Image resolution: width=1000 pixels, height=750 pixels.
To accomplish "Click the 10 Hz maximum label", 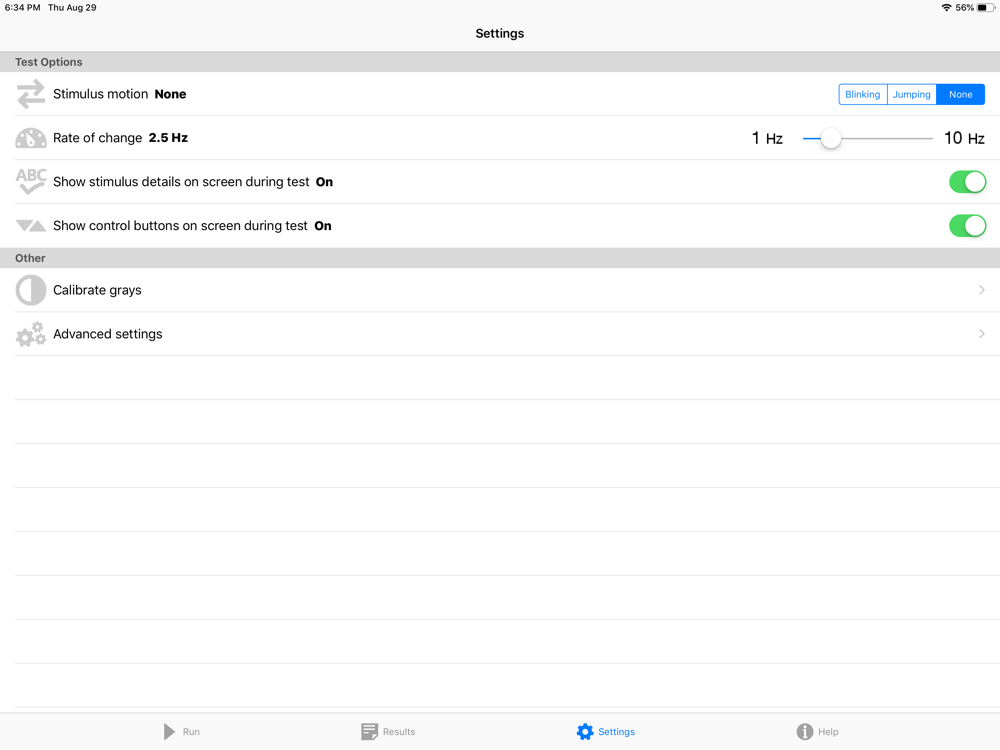I will 964,138.
